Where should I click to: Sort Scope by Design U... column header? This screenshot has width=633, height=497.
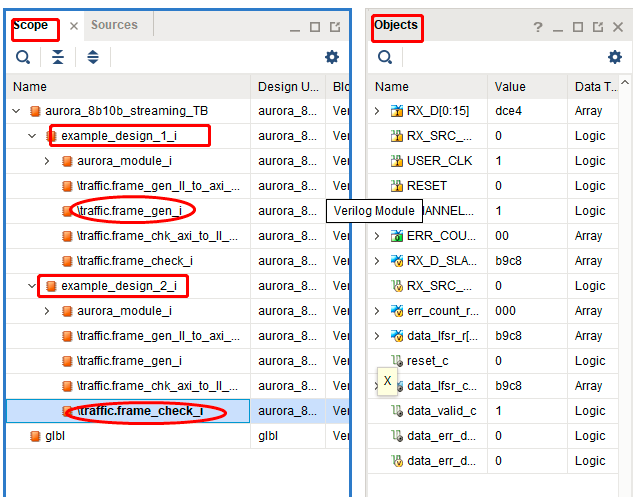(x=288, y=86)
